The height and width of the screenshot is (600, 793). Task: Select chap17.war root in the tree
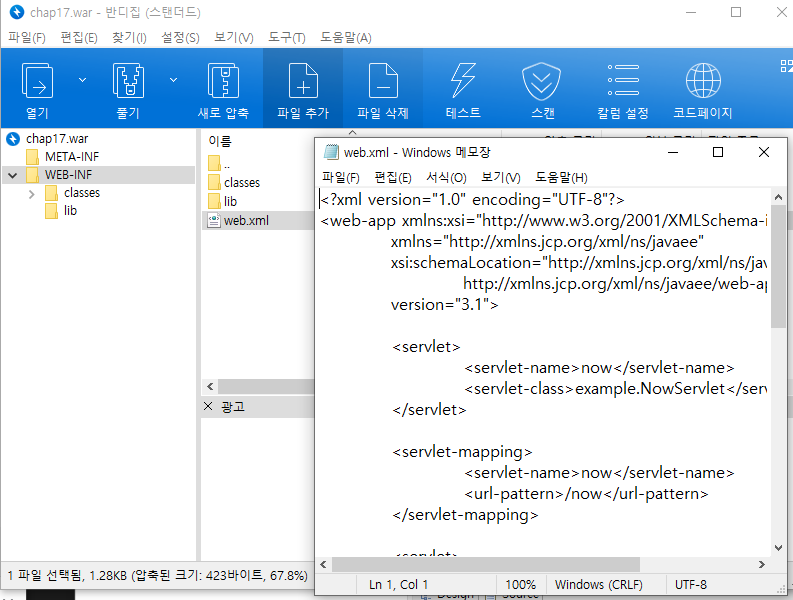(x=57, y=139)
